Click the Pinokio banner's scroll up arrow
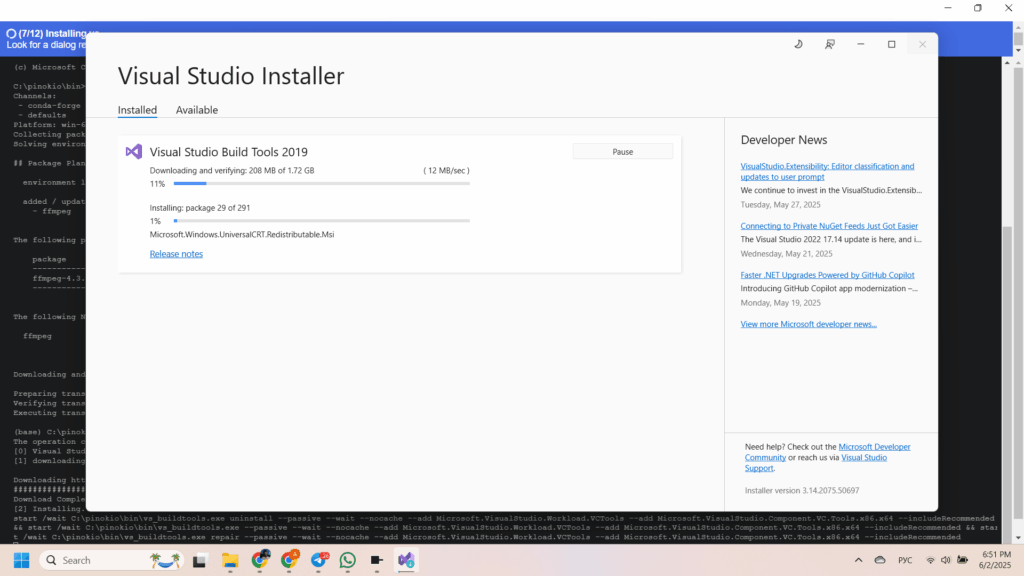Viewport: 1024px width, 576px height. coord(1018,28)
